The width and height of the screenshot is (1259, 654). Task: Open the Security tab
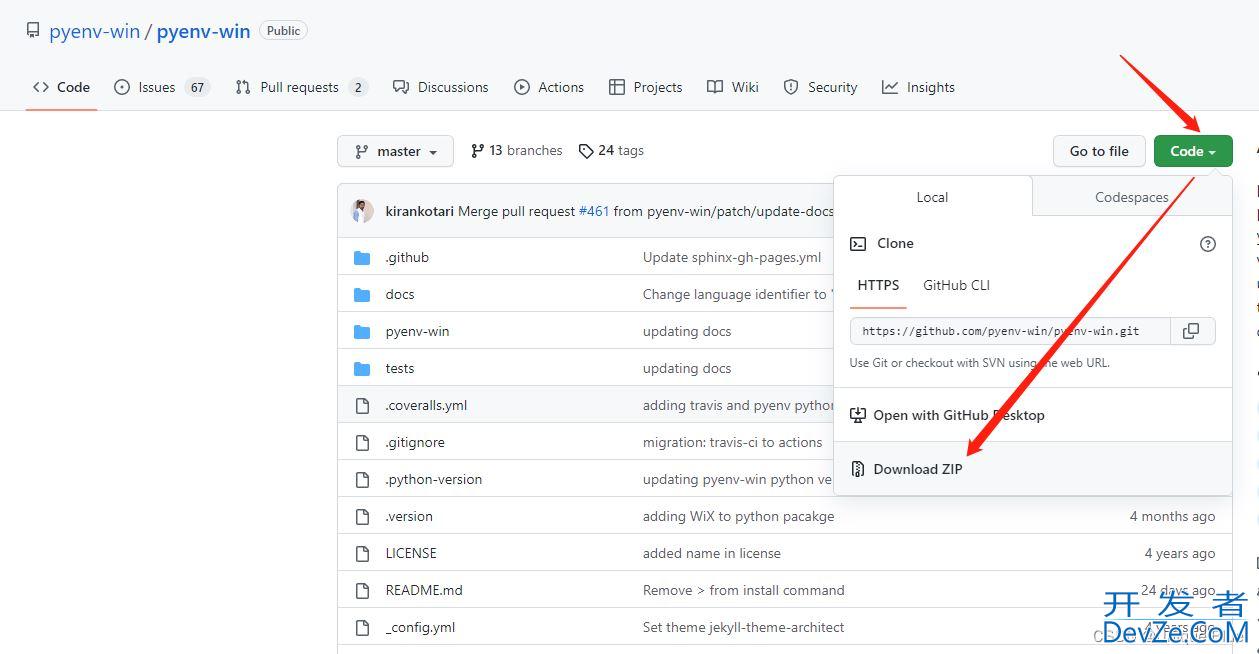821,87
